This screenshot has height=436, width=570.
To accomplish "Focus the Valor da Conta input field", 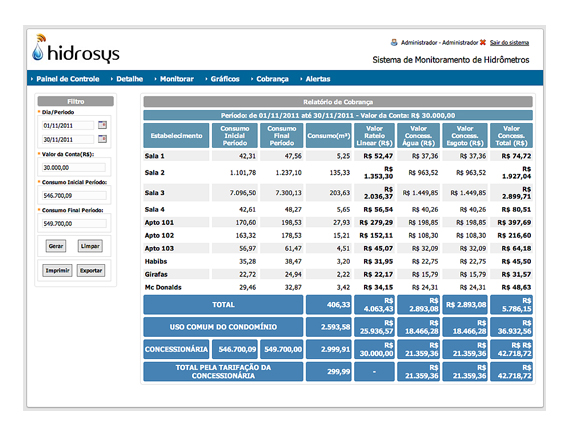I will coord(74,168).
